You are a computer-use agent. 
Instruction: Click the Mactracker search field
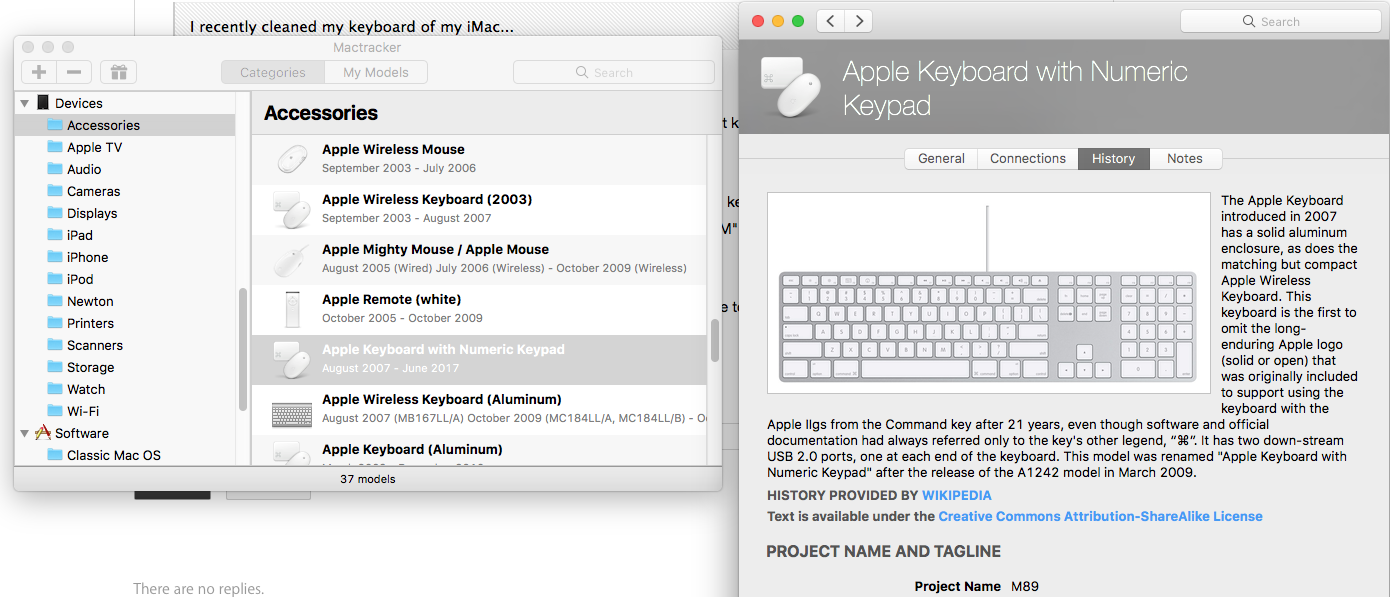click(x=614, y=72)
